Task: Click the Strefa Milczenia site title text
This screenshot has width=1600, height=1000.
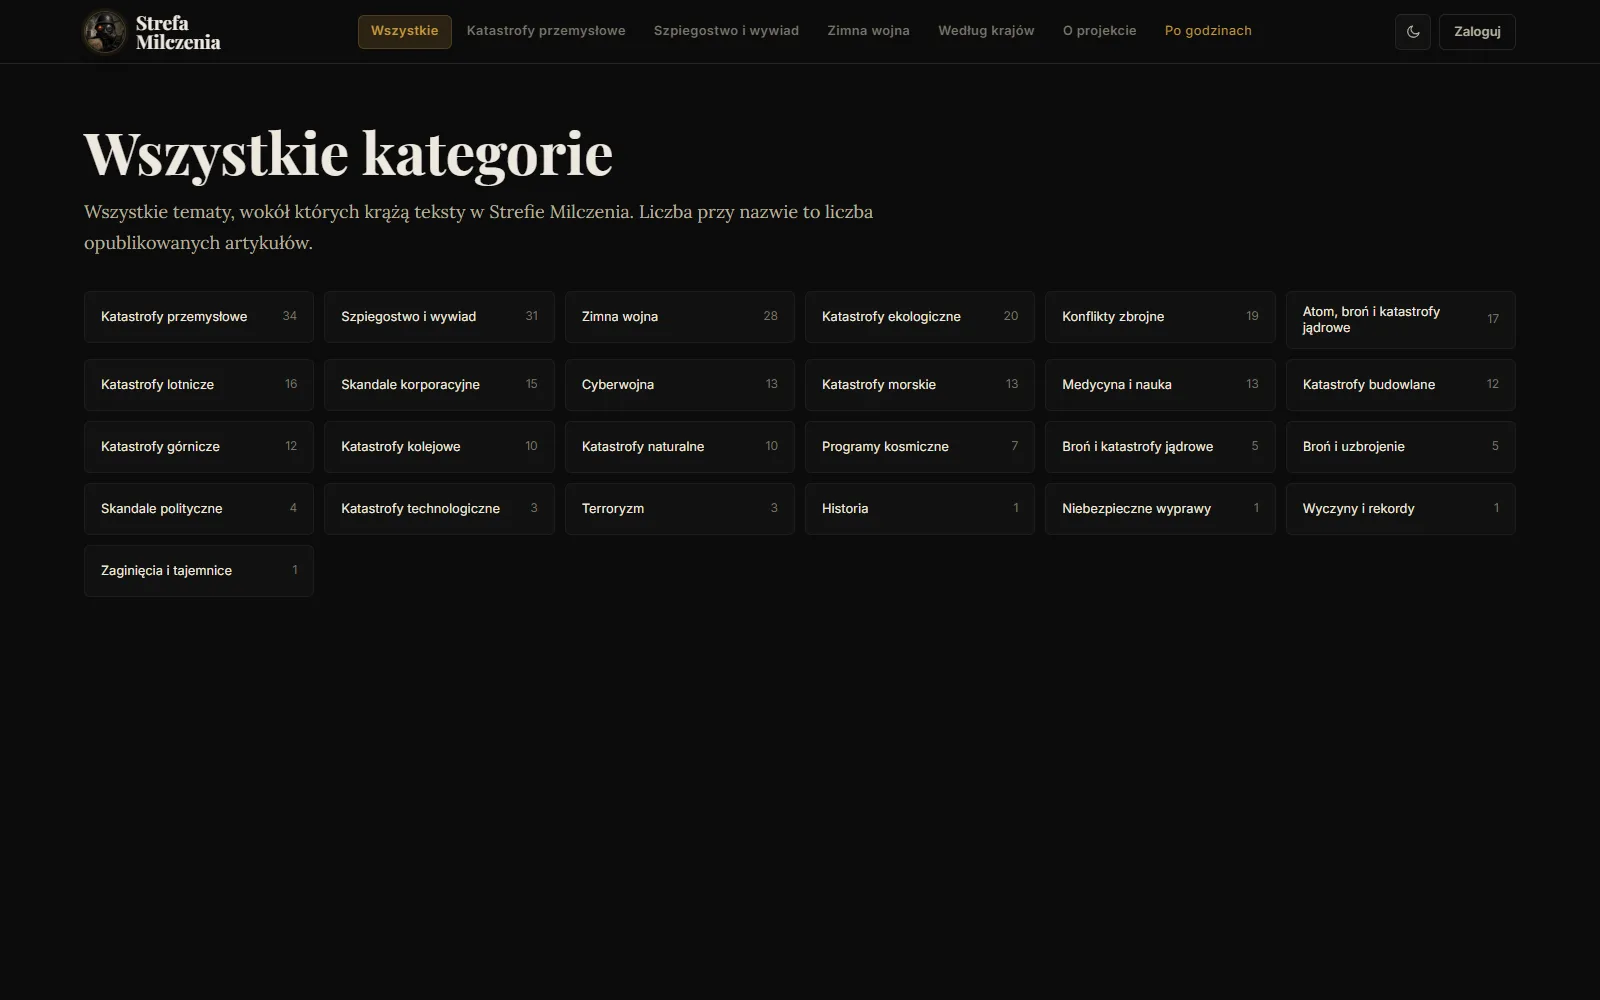Action: point(178,32)
